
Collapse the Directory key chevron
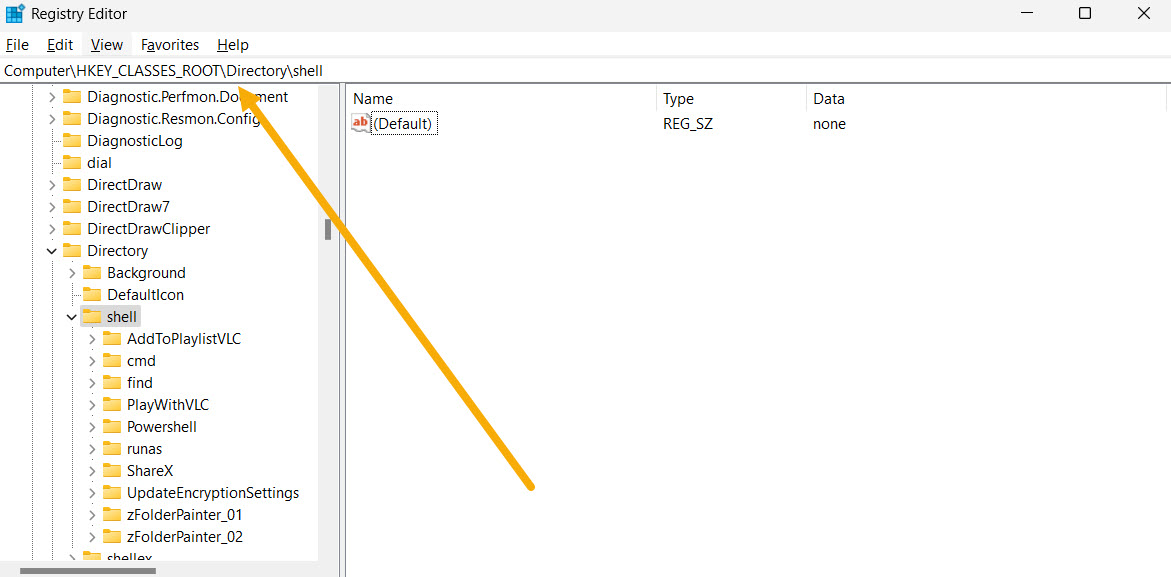51,250
